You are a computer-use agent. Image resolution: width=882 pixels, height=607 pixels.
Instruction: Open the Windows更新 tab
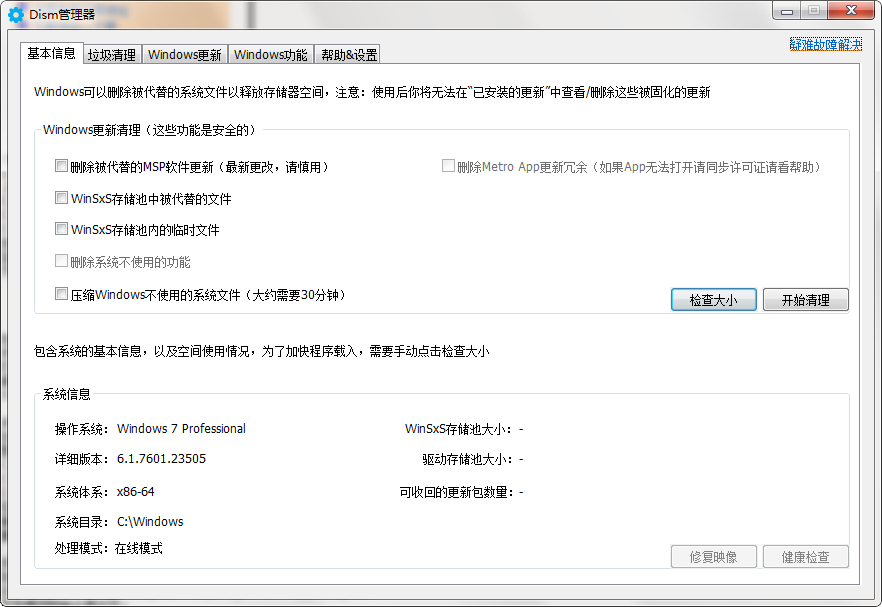[x=185, y=54]
